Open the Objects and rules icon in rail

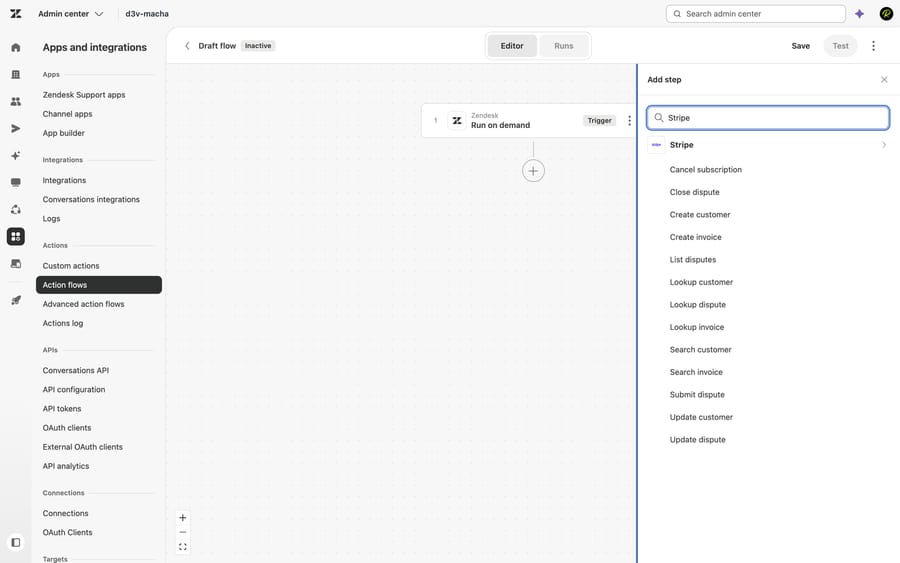tap(15, 209)
